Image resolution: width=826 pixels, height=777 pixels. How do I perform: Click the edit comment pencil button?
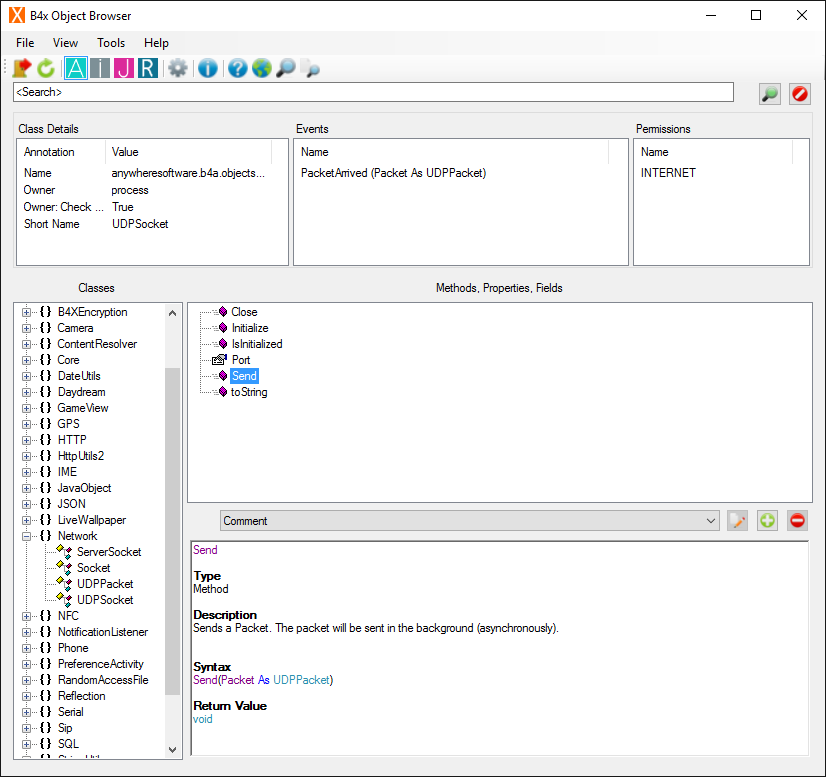pyautogui.click(x=738, y=520)
